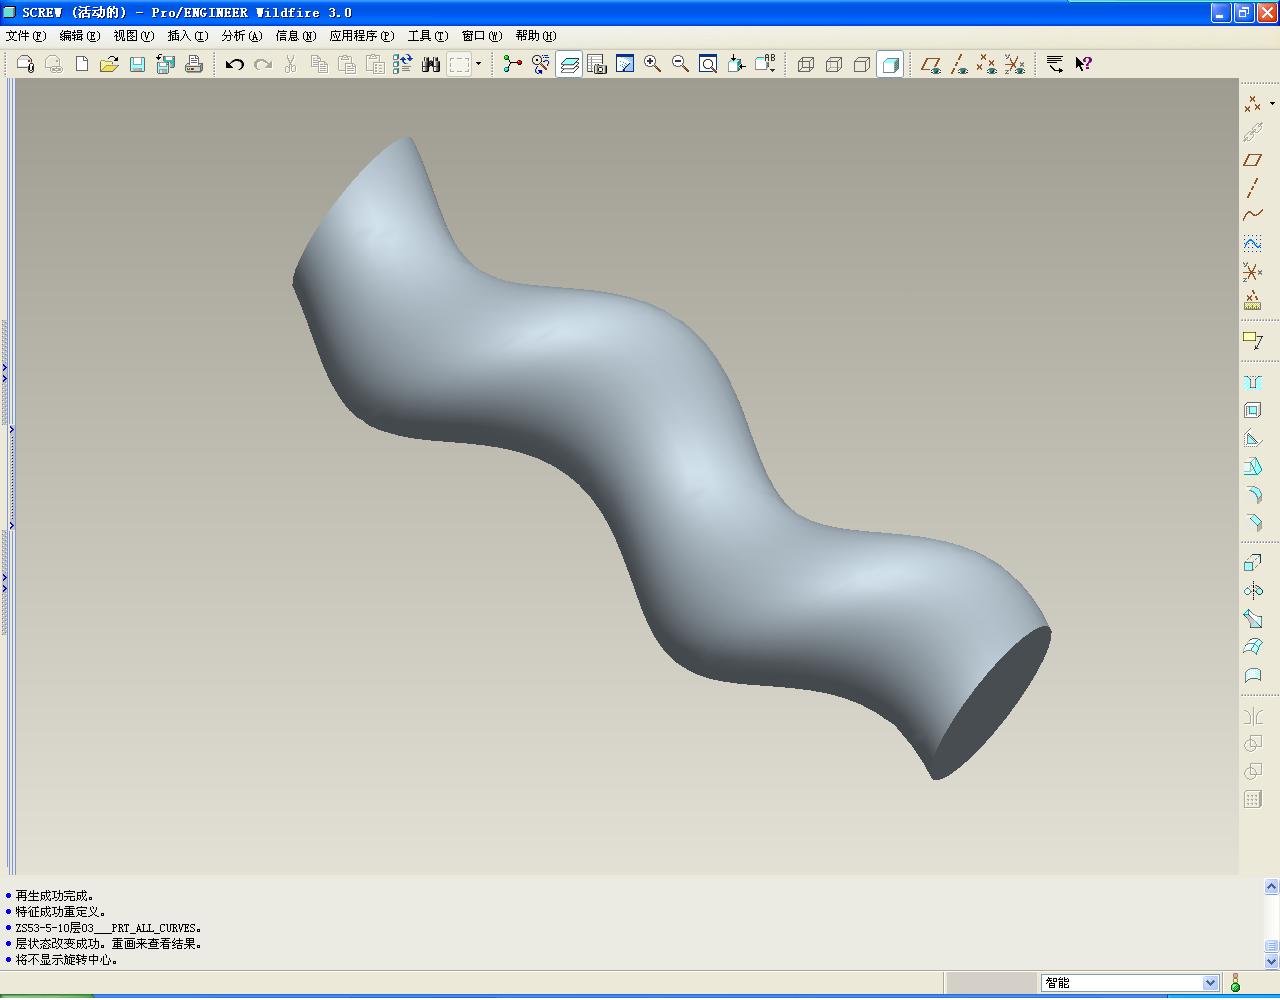1280x1000 pixels.
Task: Select the datum axis tool
Action: pyautogui.click(x=1252, y=188)
